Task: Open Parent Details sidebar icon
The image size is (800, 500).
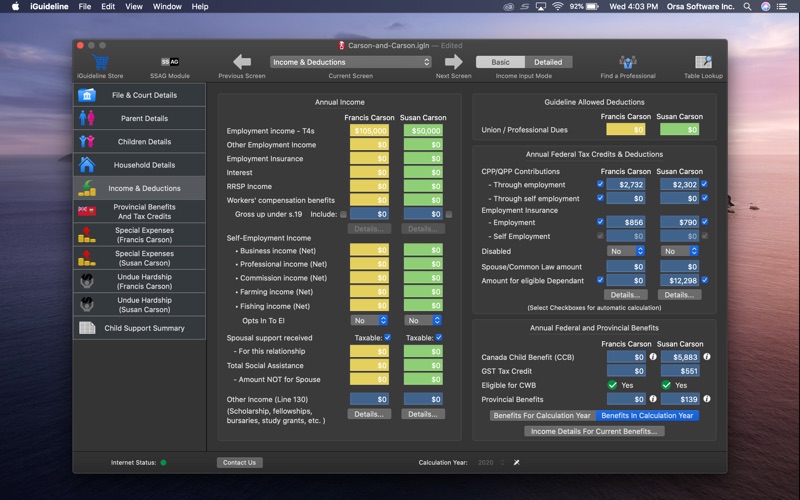Action: [x=87, y=118]
